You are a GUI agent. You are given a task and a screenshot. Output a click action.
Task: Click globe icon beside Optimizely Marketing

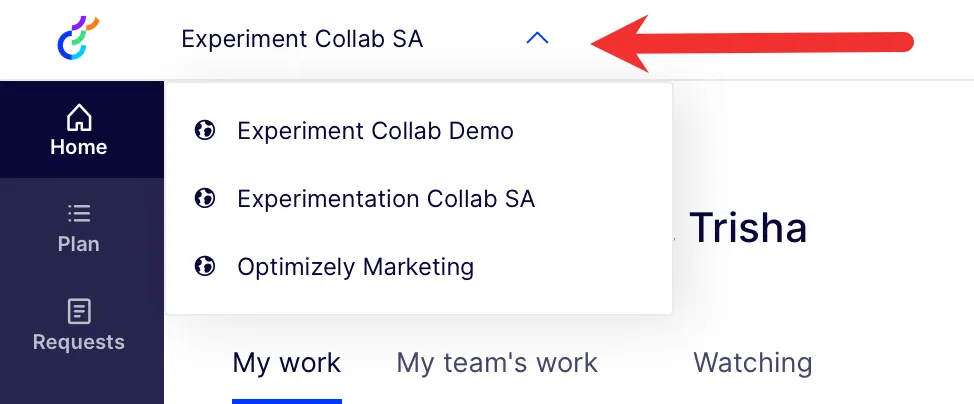204,267
